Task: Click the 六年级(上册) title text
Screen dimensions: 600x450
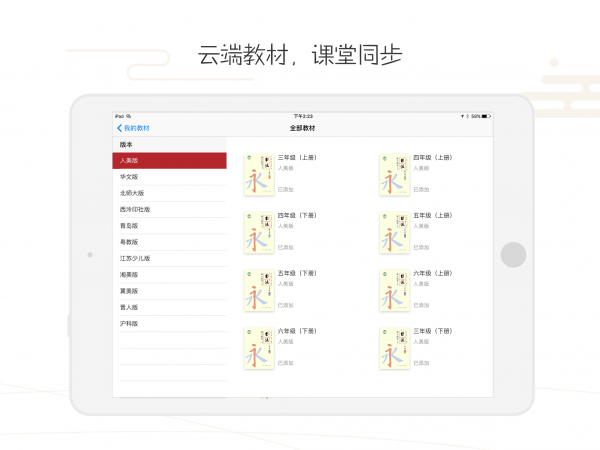Action: 433,273
